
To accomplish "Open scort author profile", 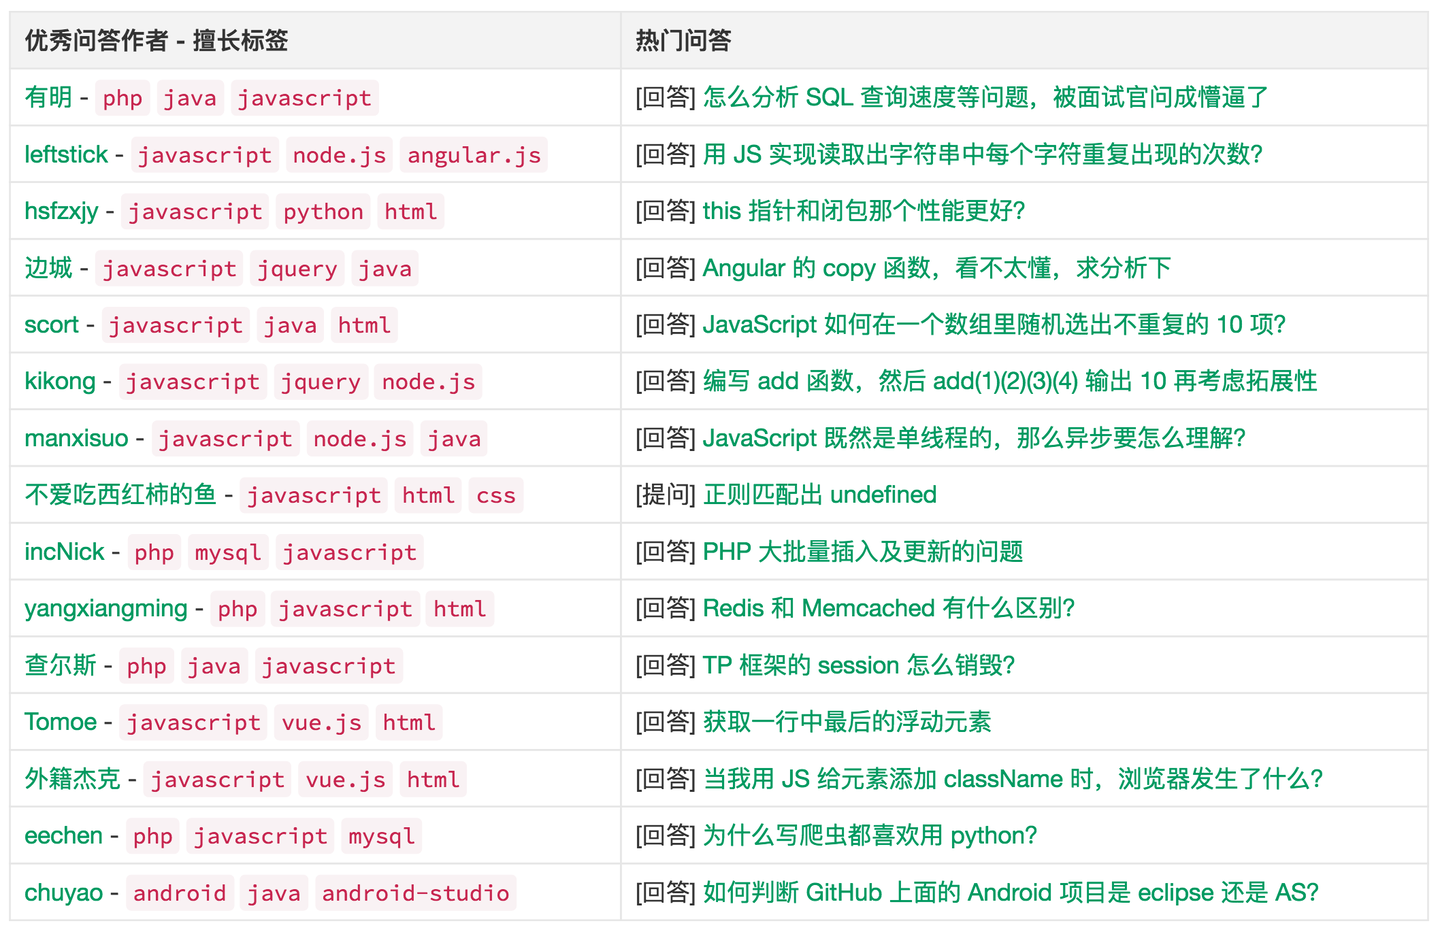I will [51, 325].
